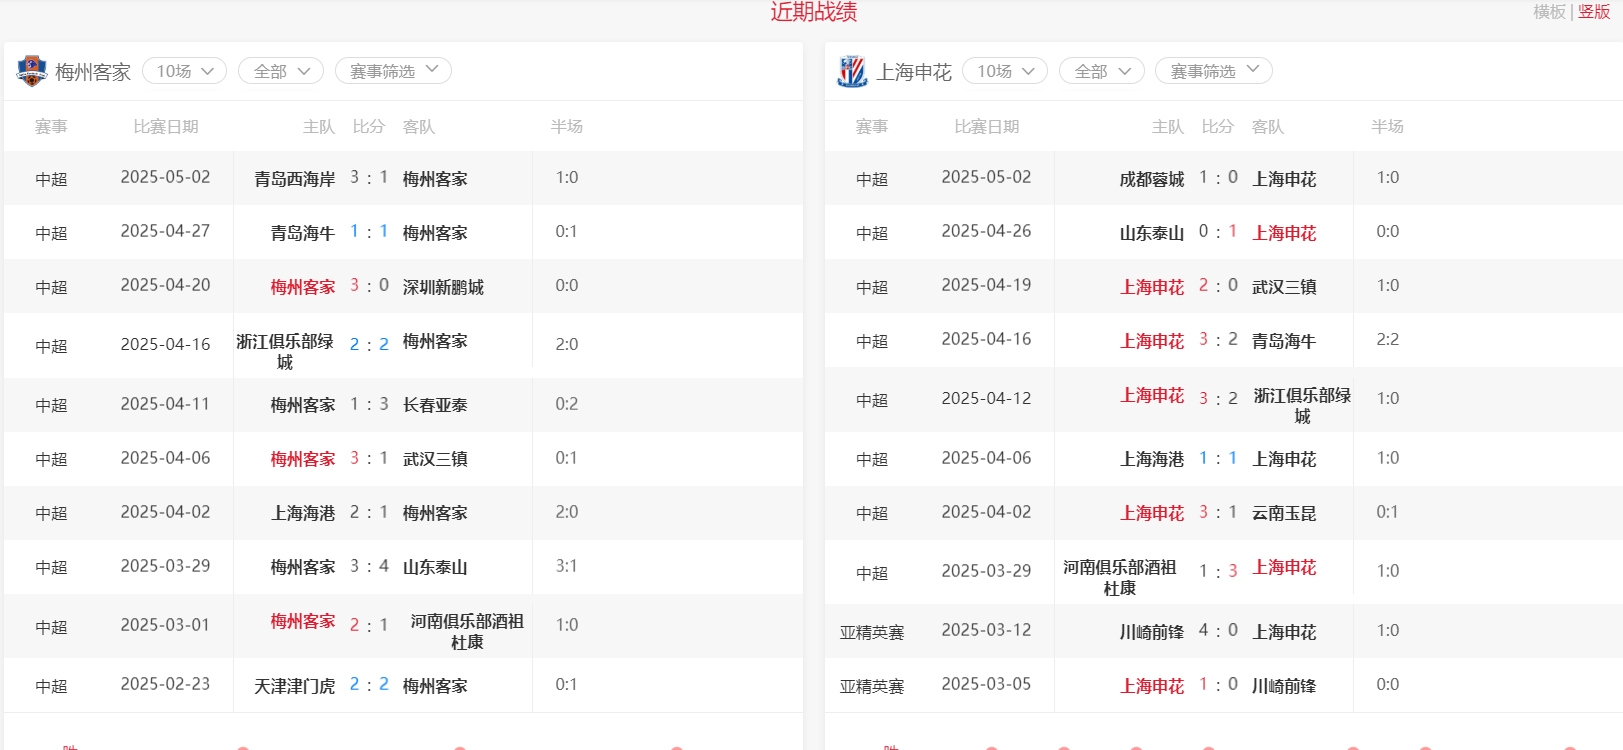Click 云南玉昆 away team name

(x=1284, y=513)
